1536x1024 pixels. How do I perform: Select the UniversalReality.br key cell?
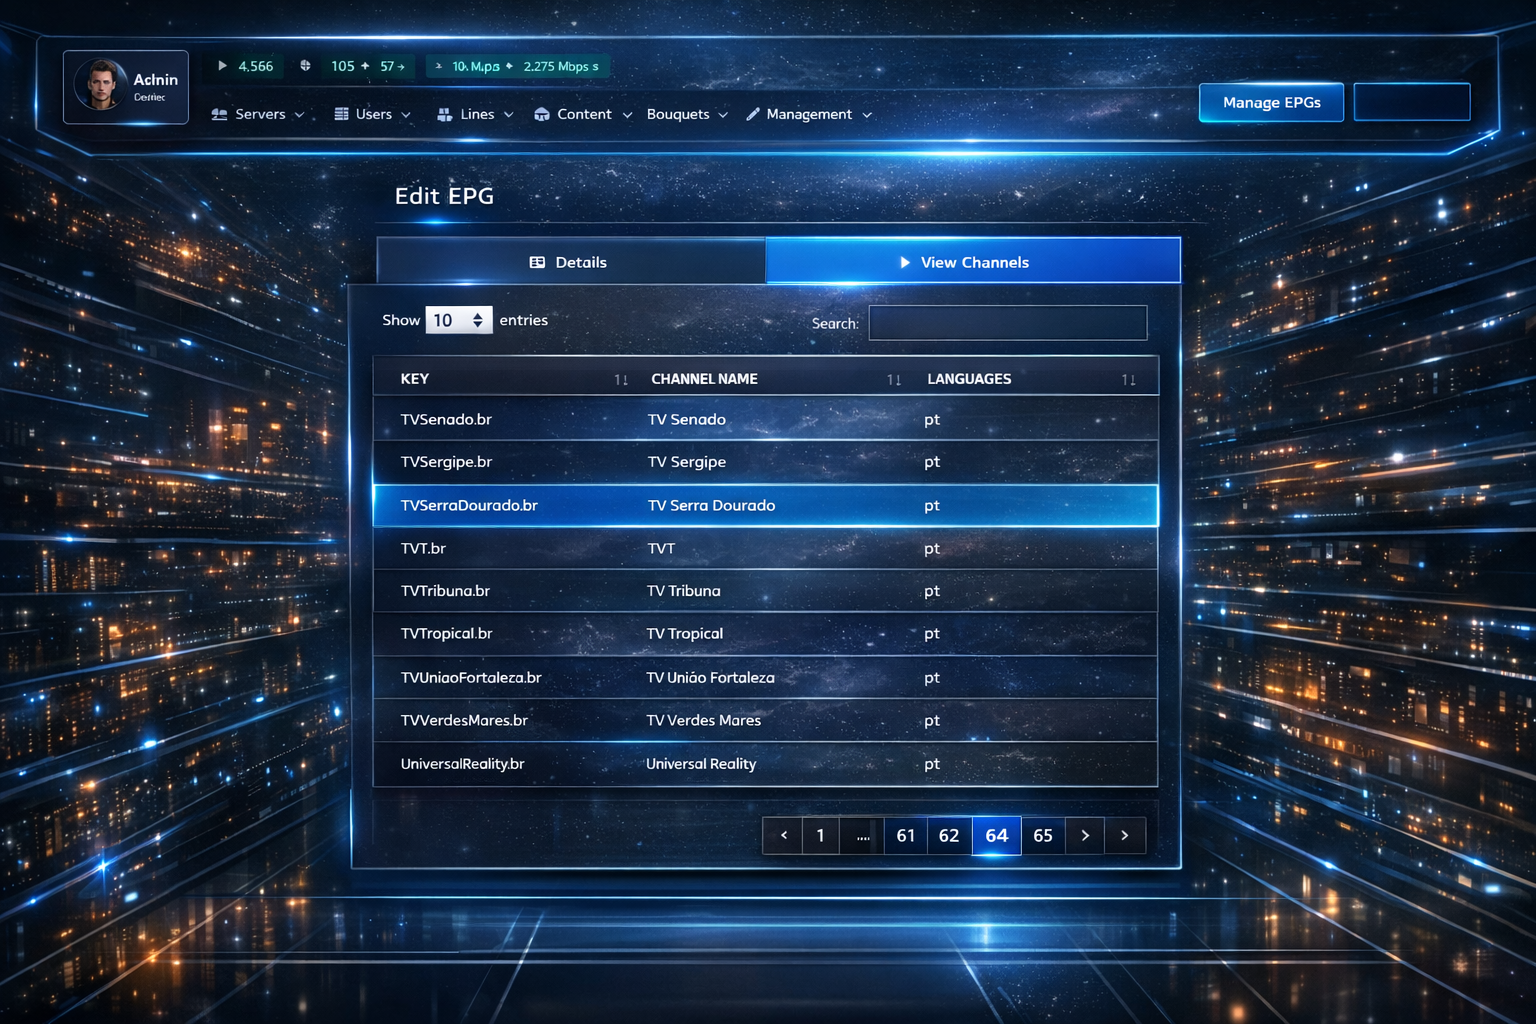tap(462, 764)
